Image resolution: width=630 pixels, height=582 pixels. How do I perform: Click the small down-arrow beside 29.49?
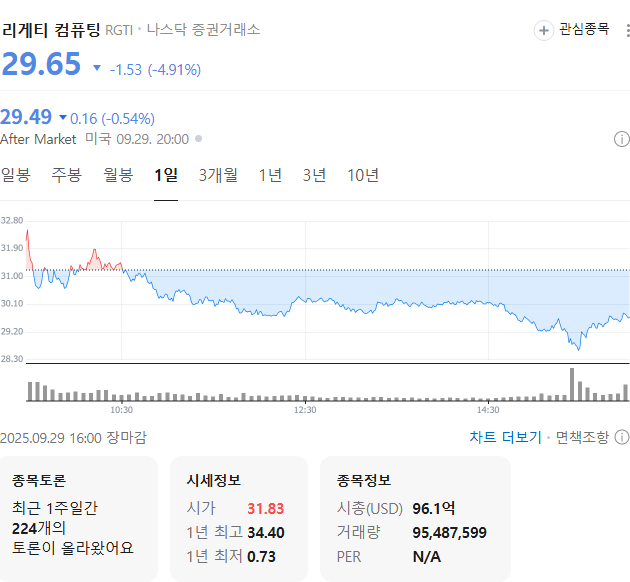pos(63,118)
